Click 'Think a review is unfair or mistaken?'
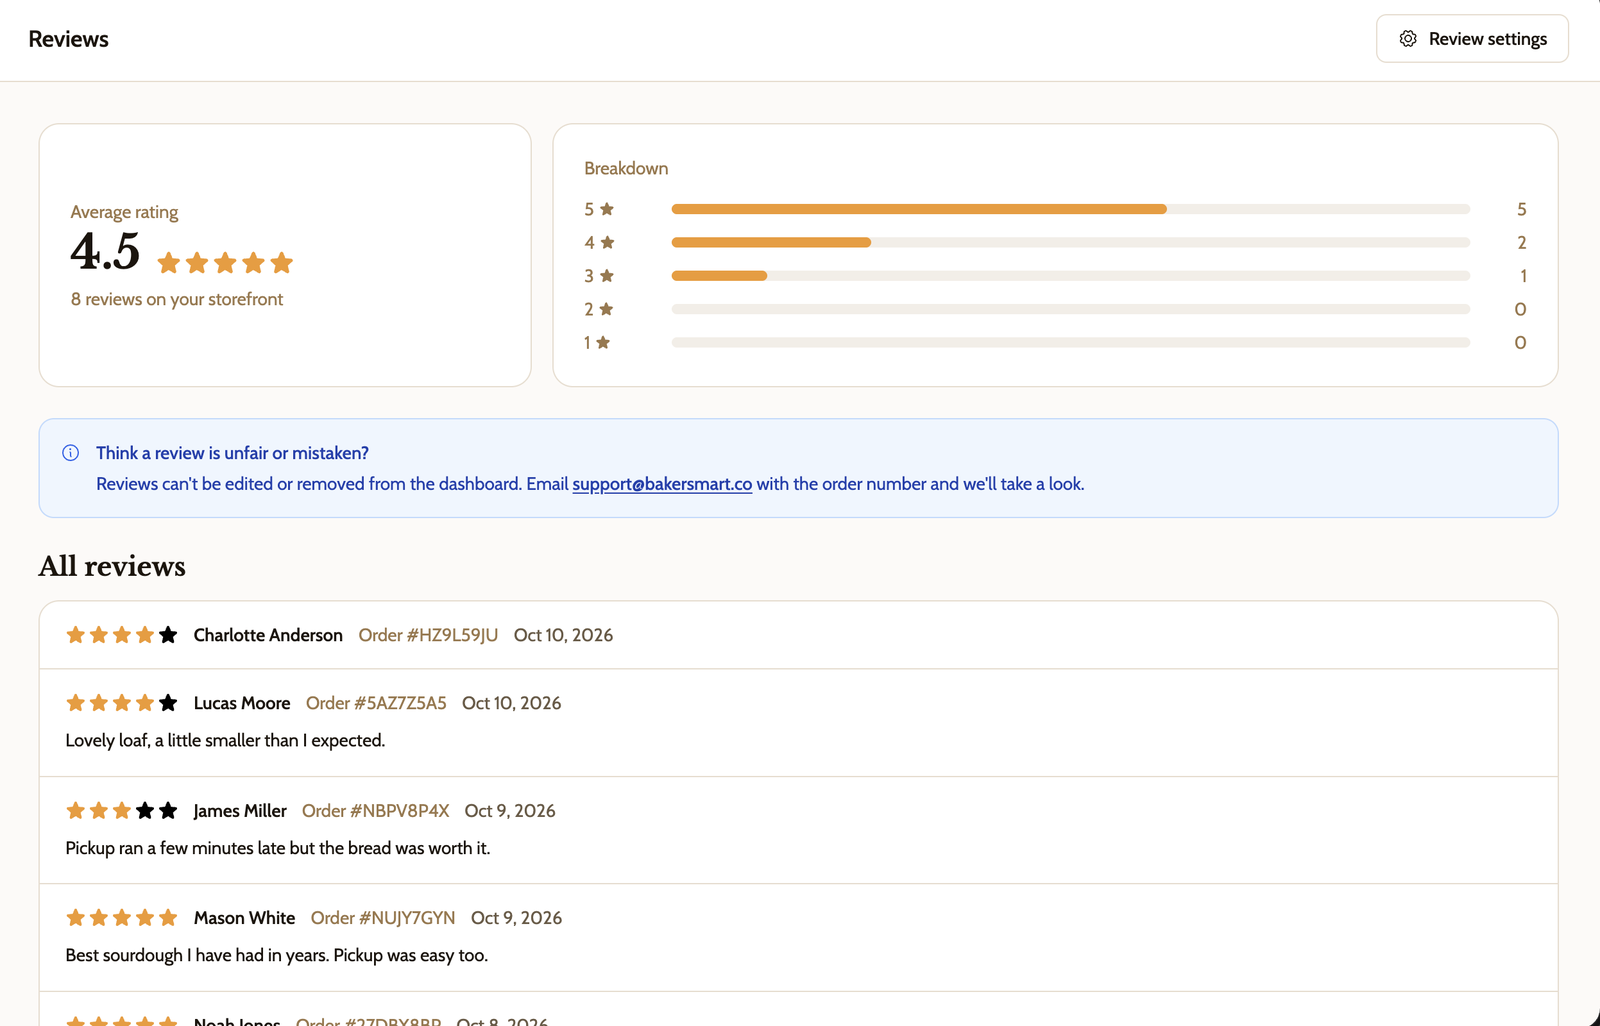The width and height of the screenshot is (1600, 1026). (232, 453)
